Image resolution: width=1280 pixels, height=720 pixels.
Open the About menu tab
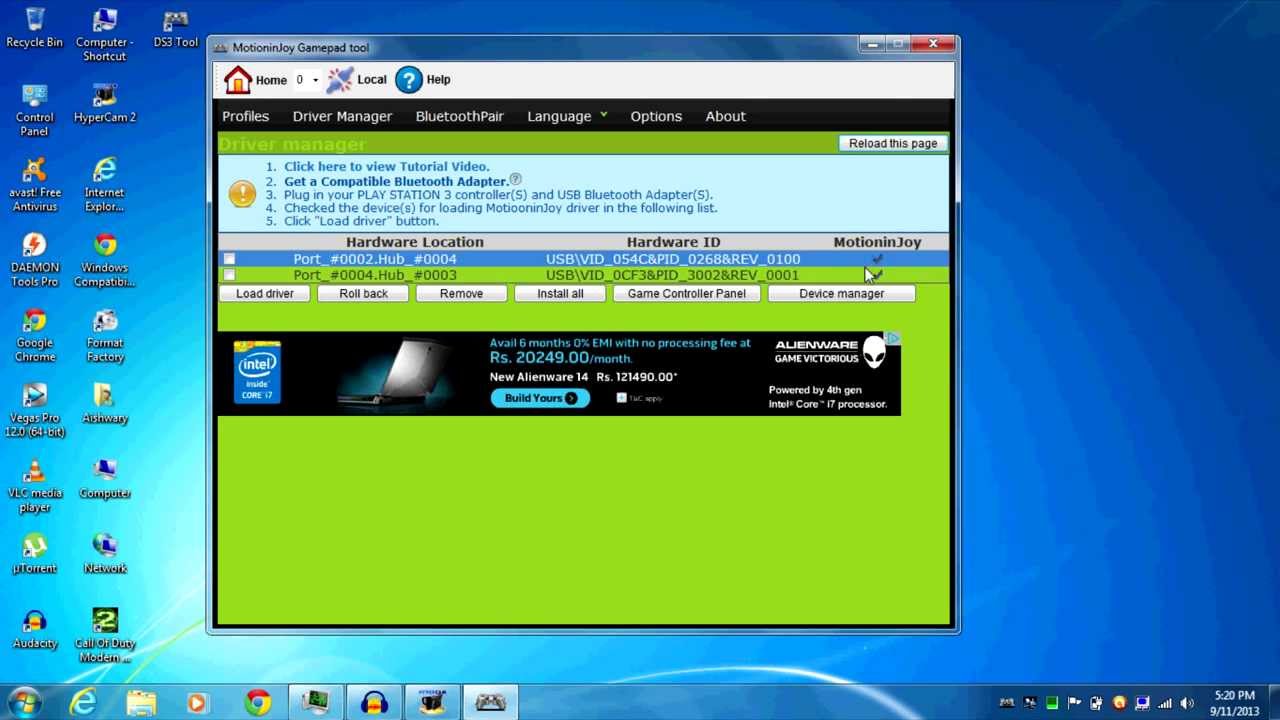[725, 116]
